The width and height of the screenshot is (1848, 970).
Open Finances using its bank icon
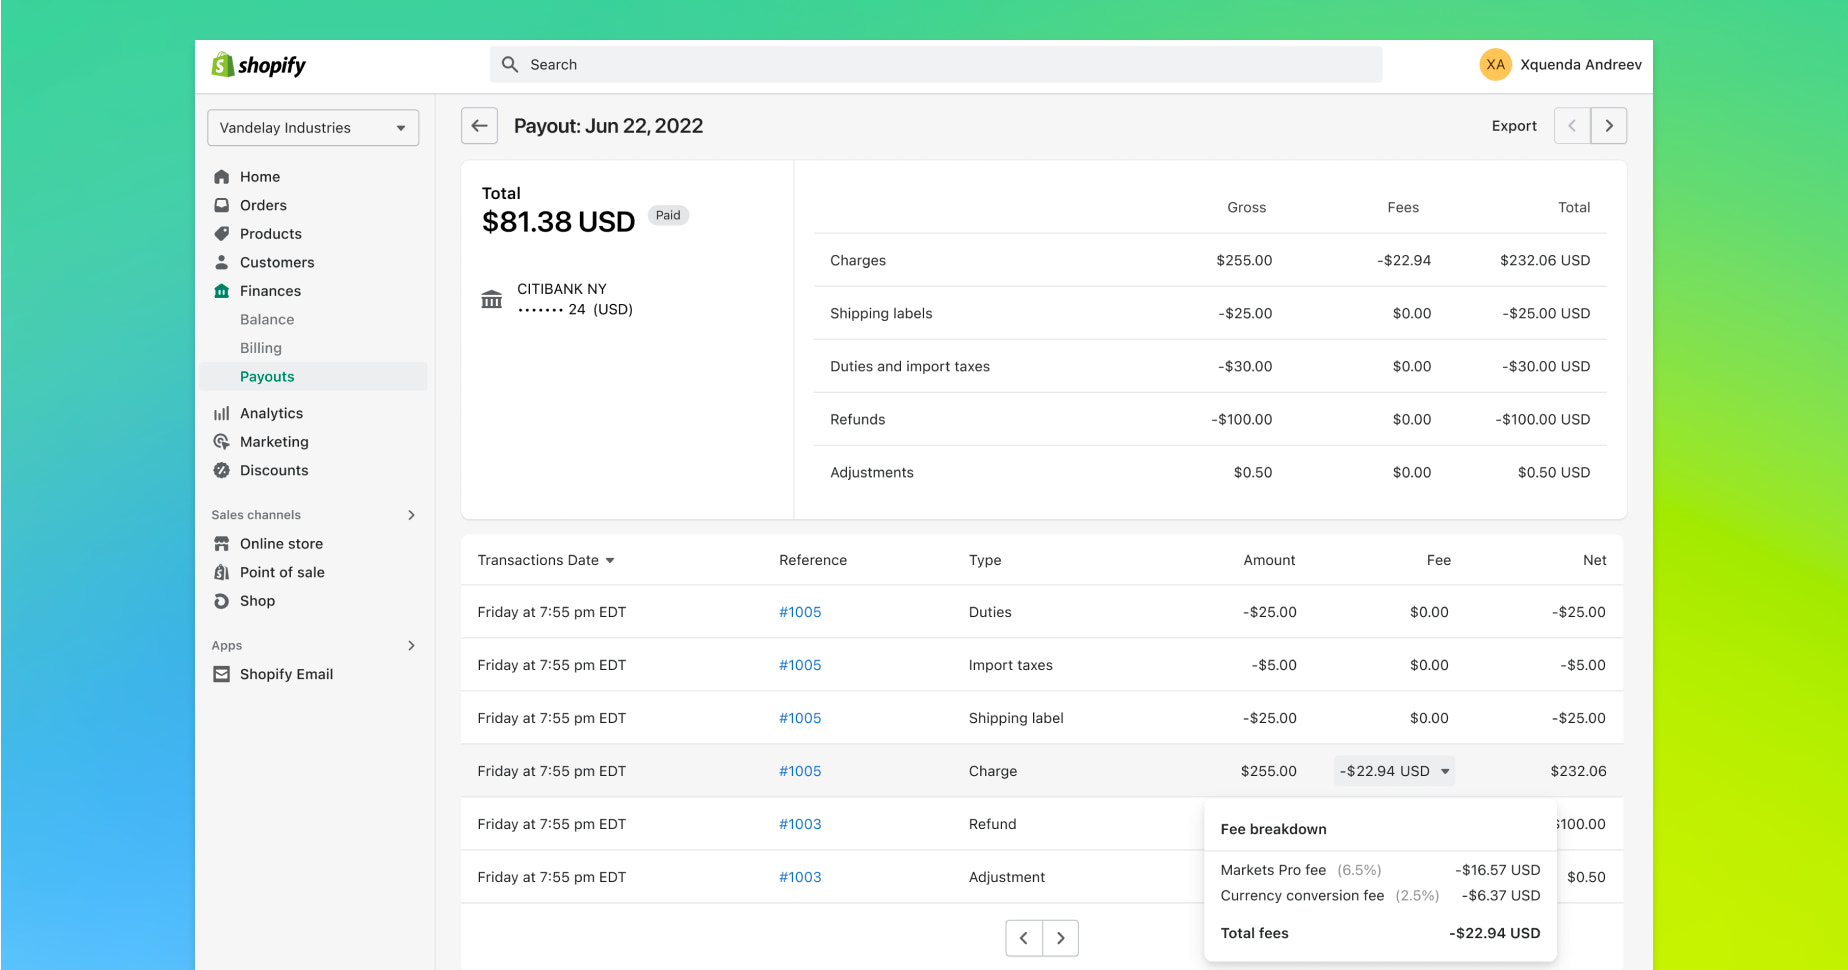tap(222, 291)
